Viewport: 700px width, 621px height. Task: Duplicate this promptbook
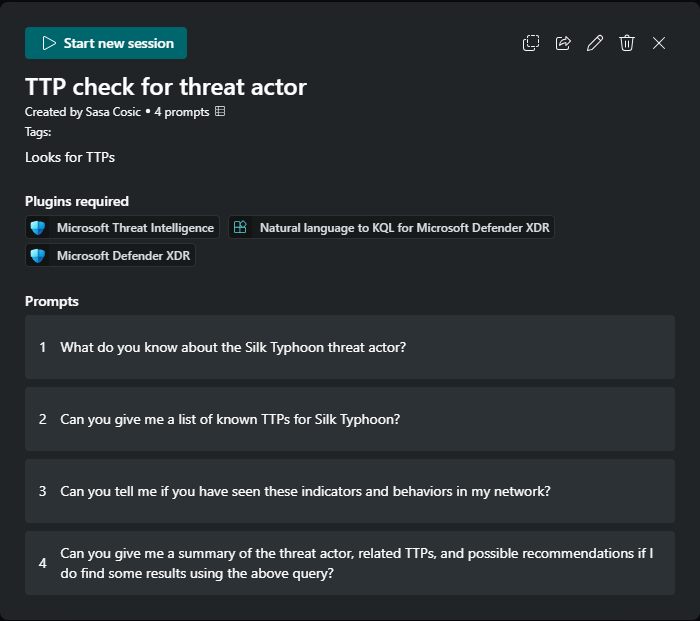(x=531, y=43)
